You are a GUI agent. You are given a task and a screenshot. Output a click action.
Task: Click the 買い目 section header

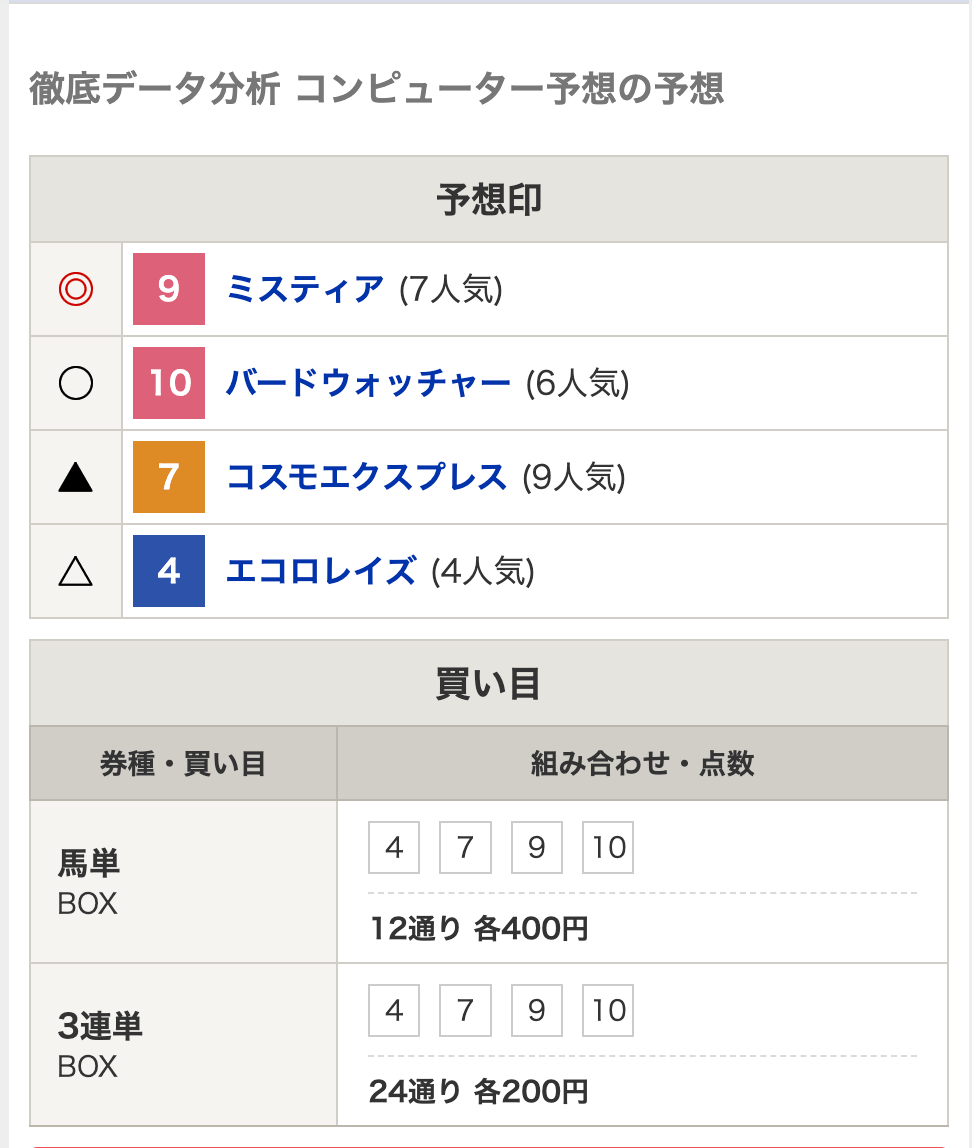[x=489, y=683]
